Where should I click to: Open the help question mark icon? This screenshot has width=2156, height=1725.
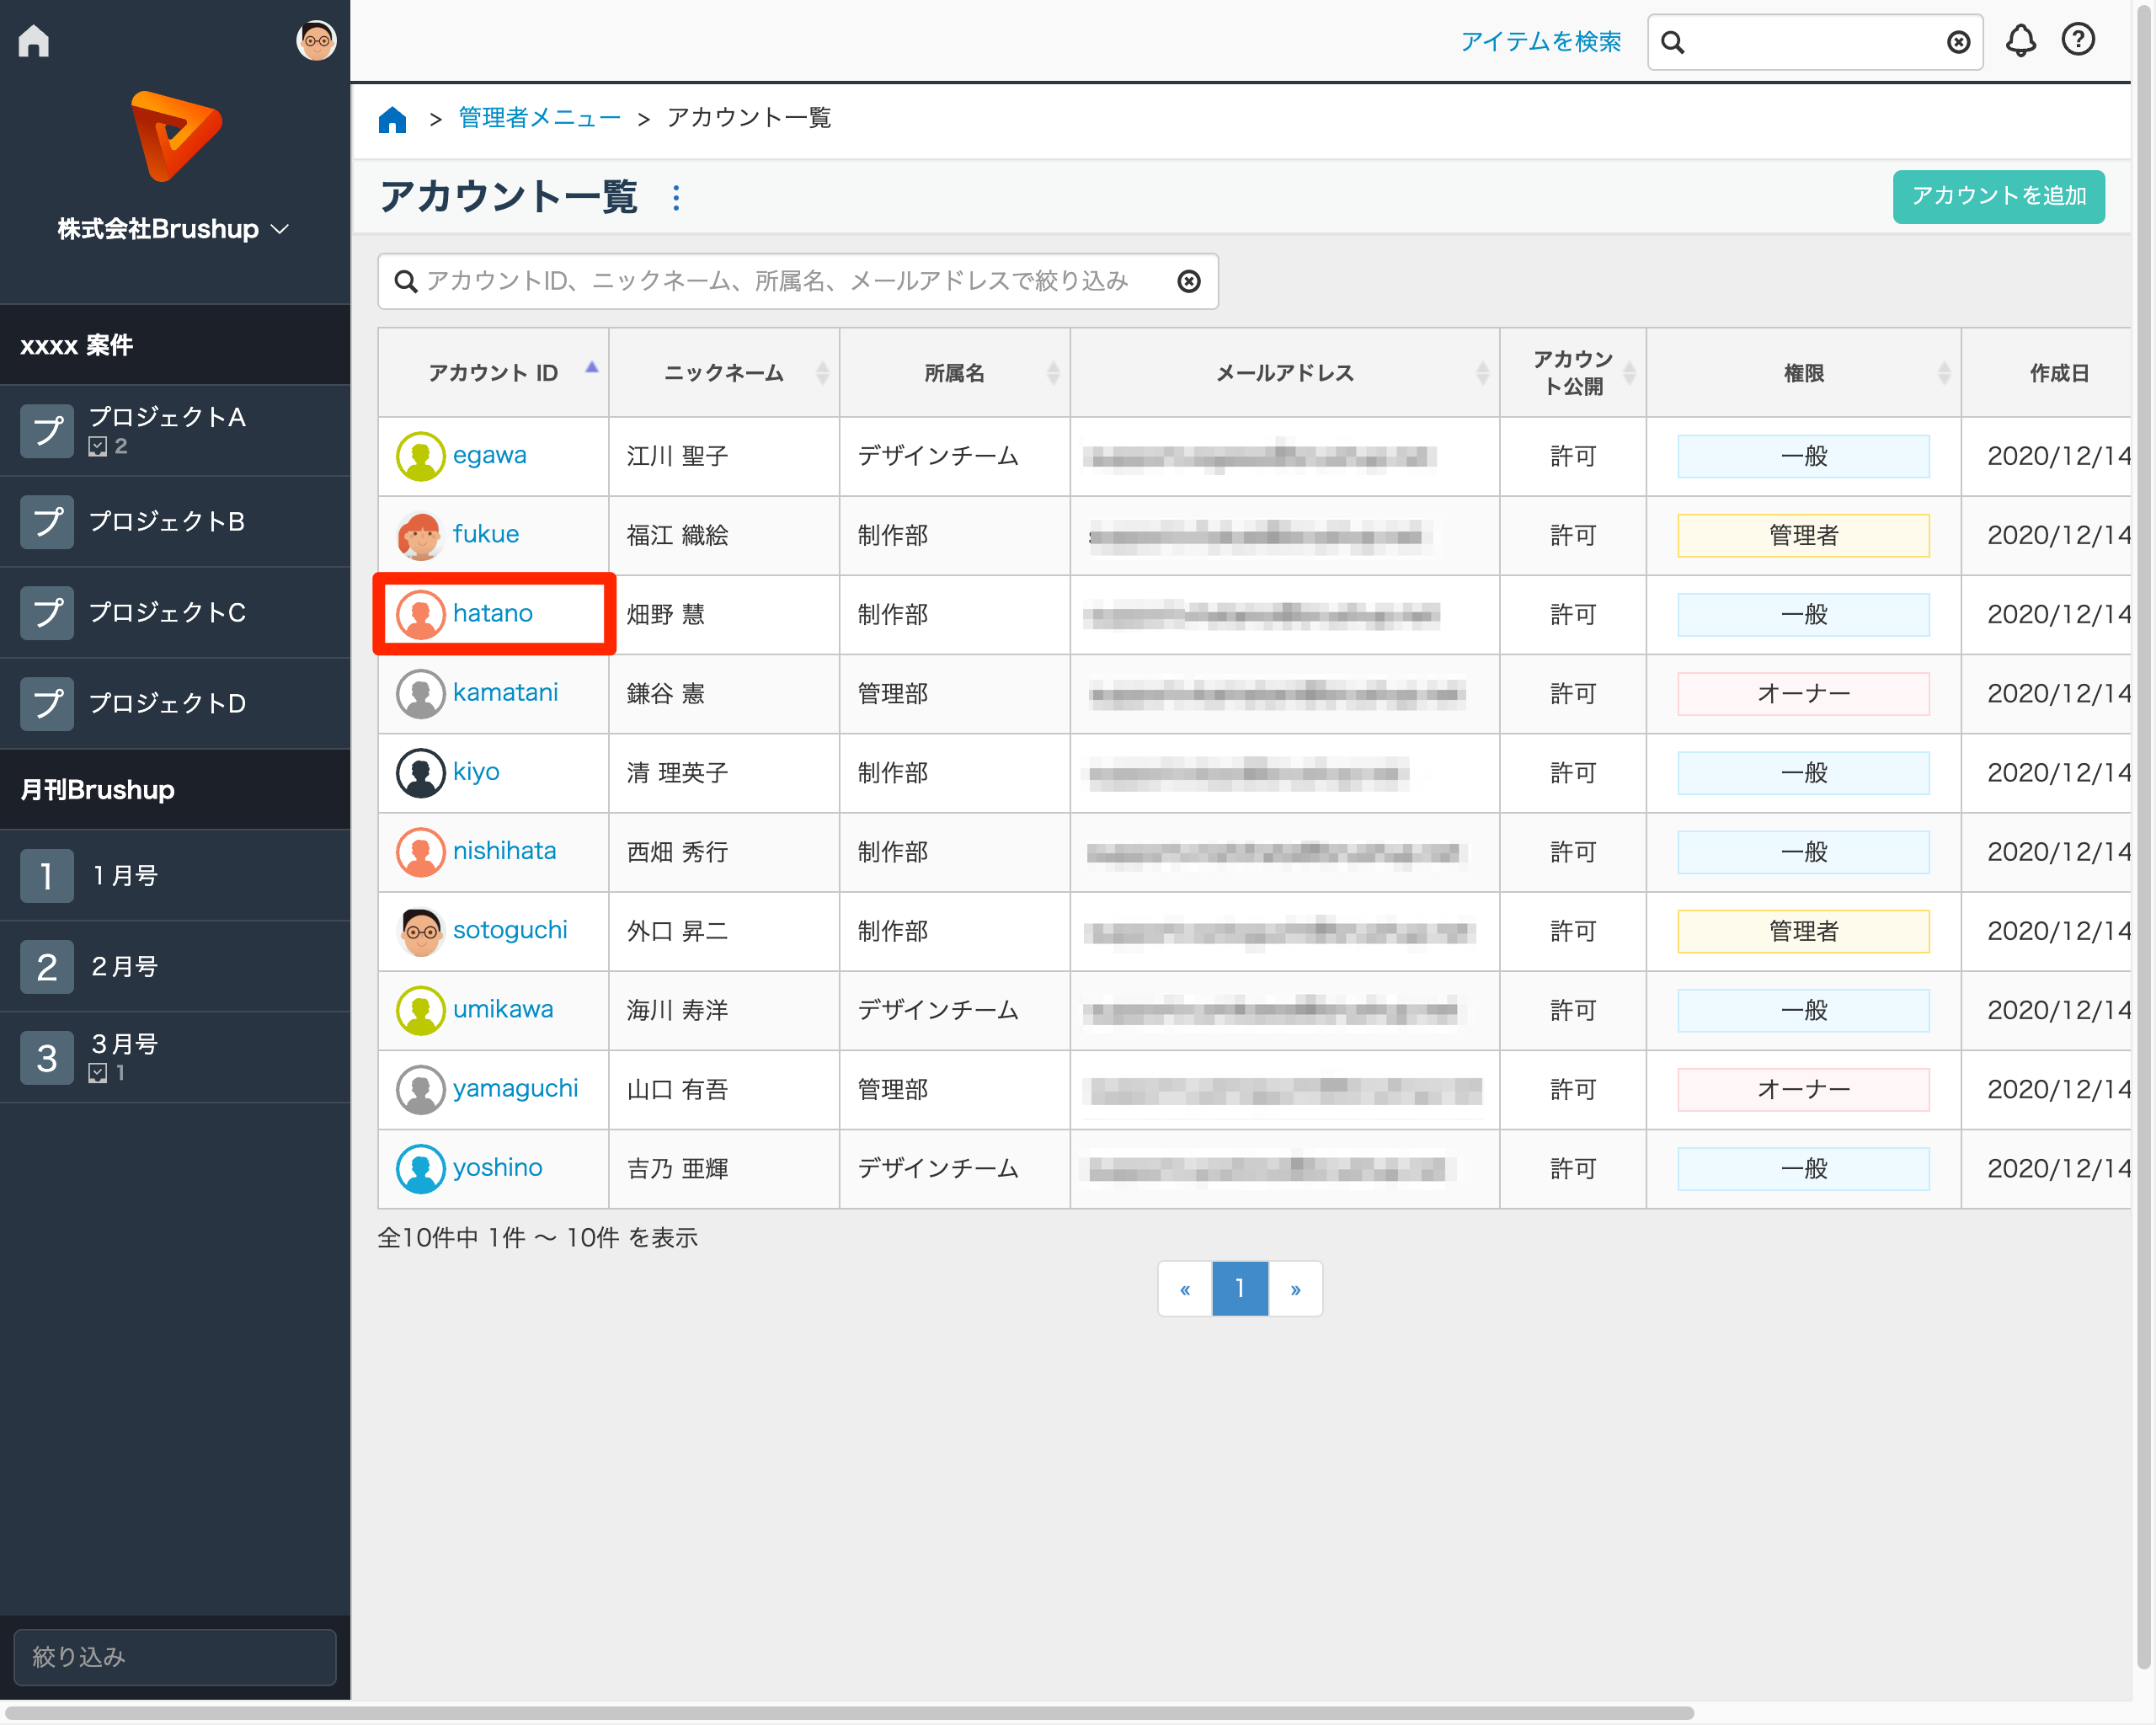coord(2078,40)
